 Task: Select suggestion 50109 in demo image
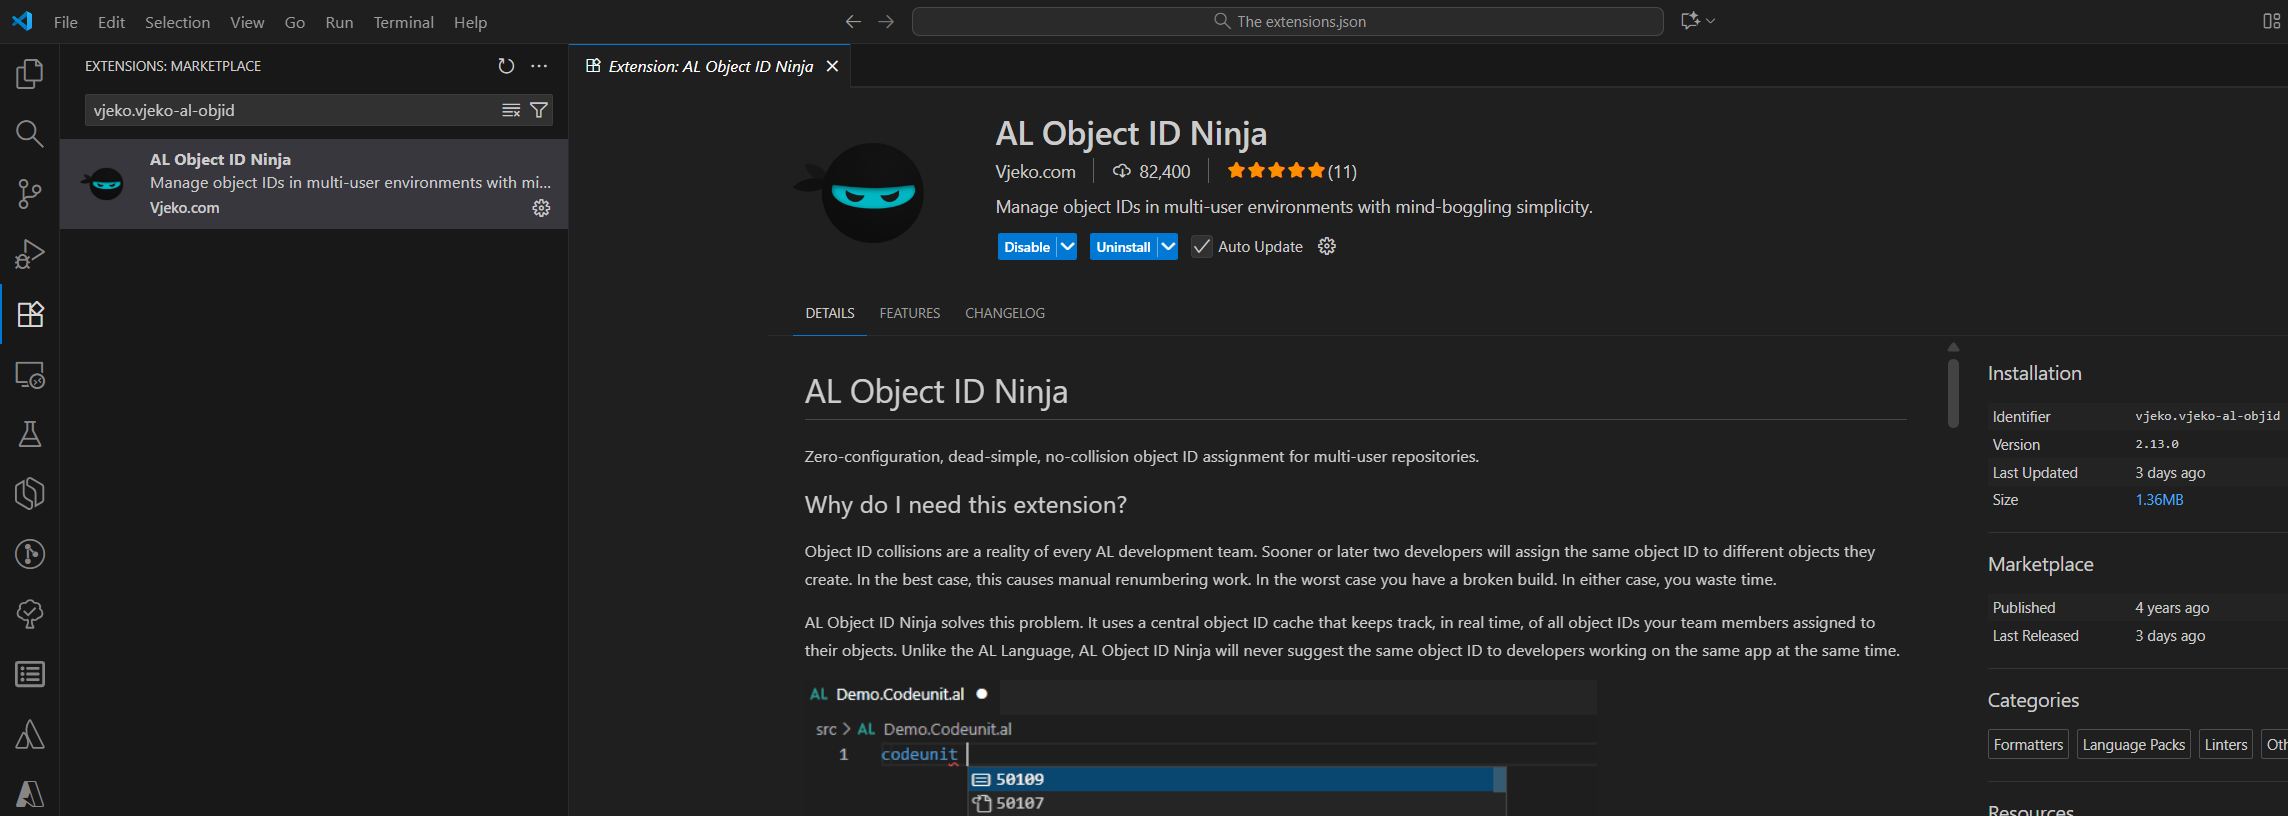coord(1237,779)
